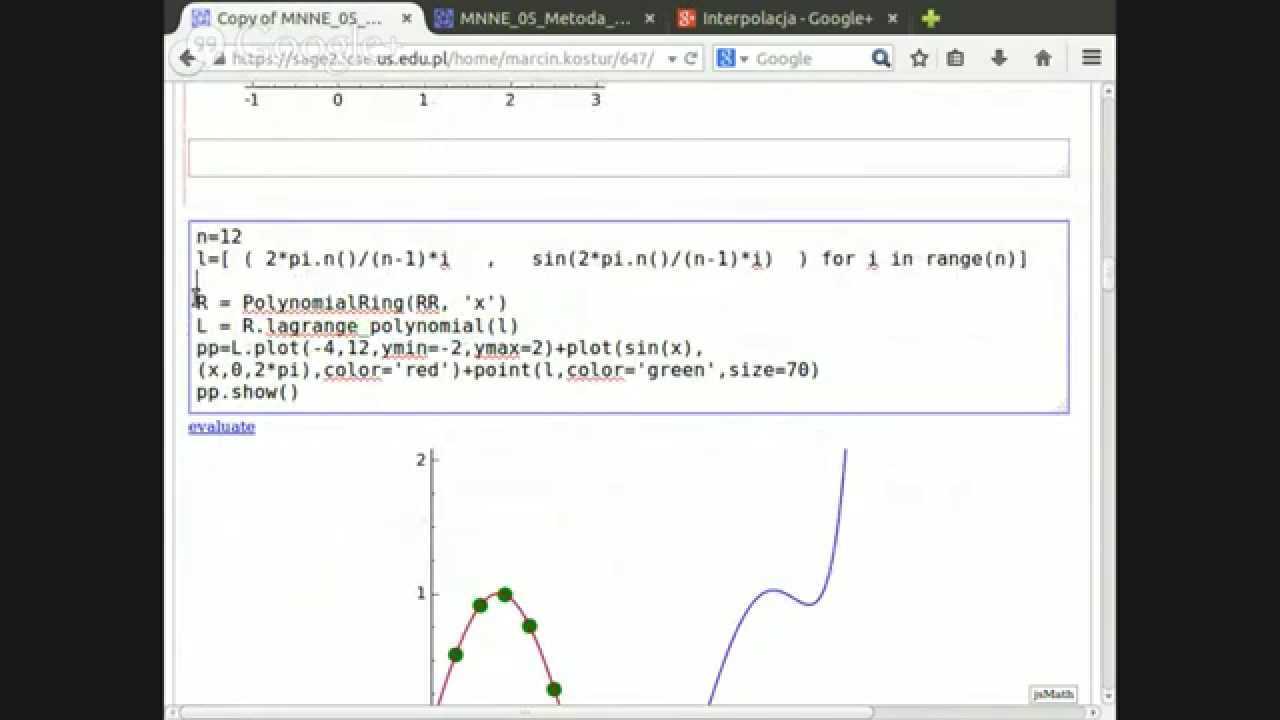Click the horizontal scrollbar at bottom

pos(525,713)
